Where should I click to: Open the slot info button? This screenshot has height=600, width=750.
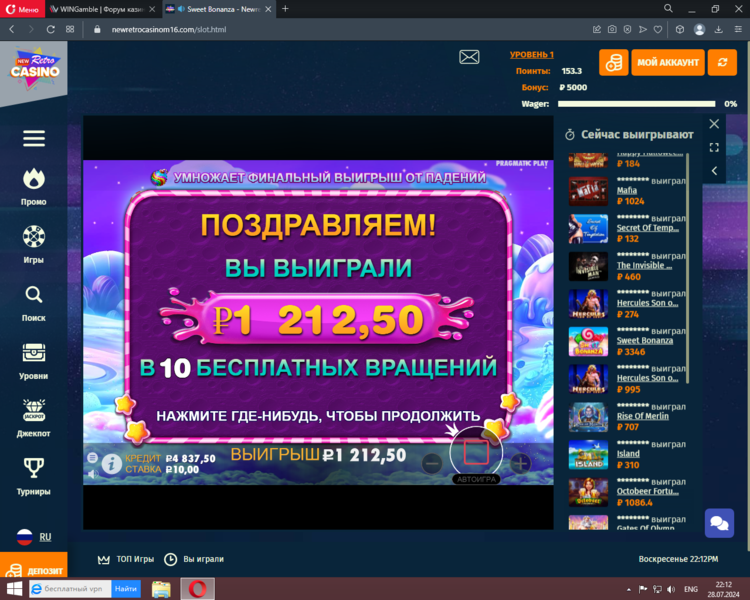click(x=111, y=464)
